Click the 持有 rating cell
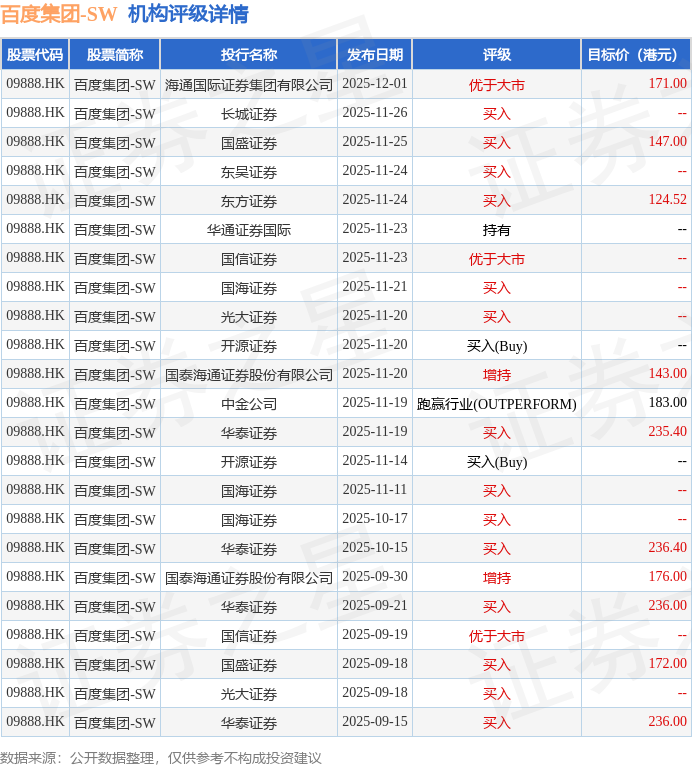692x767 pixels. point(497,229)
